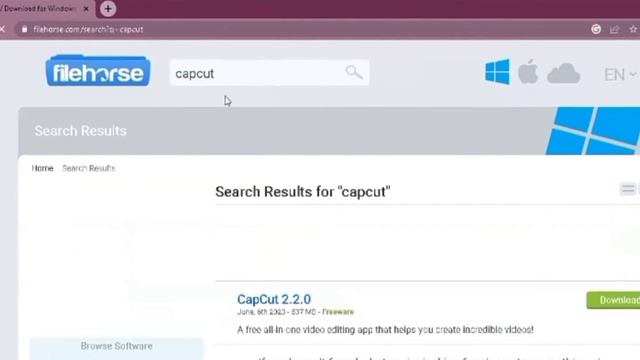640x360 pixels.
Task: Bookmark this page with the star icon
Action: point(633,29)
